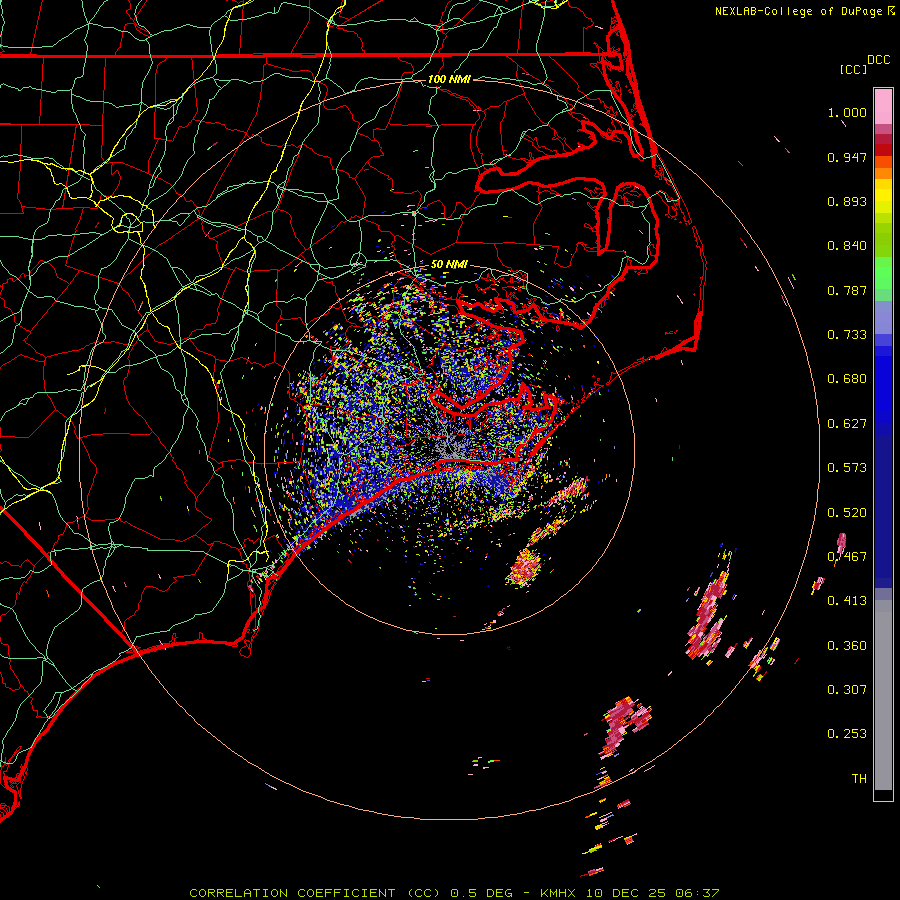
Task: Click the DCC label above the color bar
Action: [x=878, y=60]
